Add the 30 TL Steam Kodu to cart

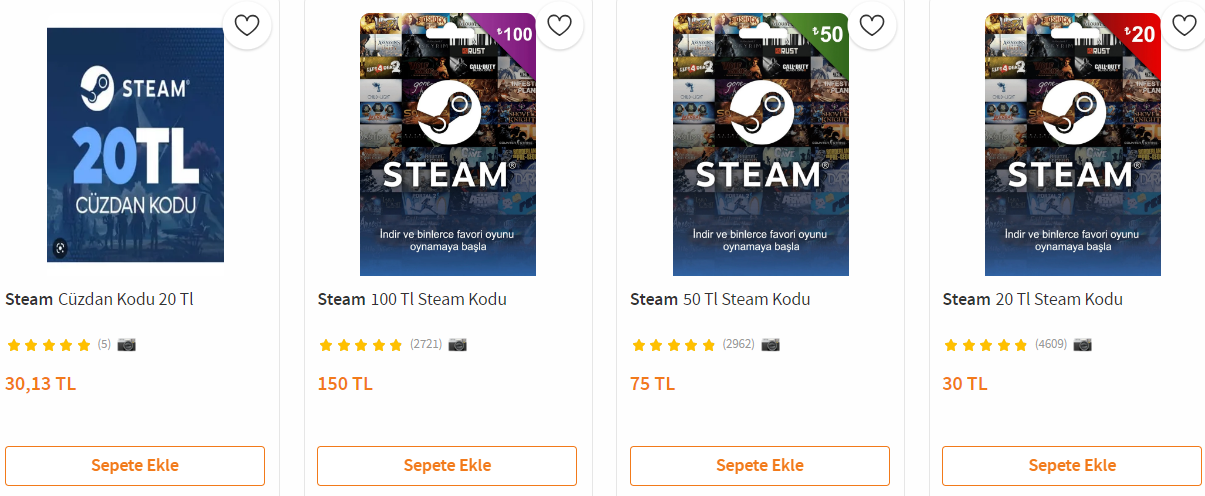(x=1072, y=466)
